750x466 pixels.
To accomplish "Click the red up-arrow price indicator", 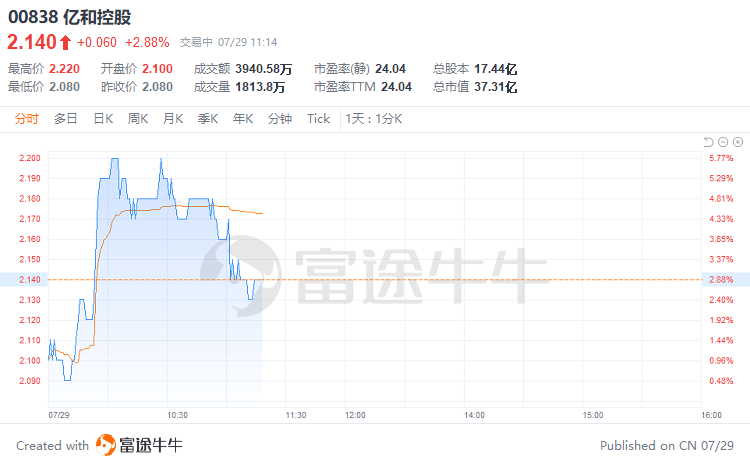I will (x=65, y=42).
